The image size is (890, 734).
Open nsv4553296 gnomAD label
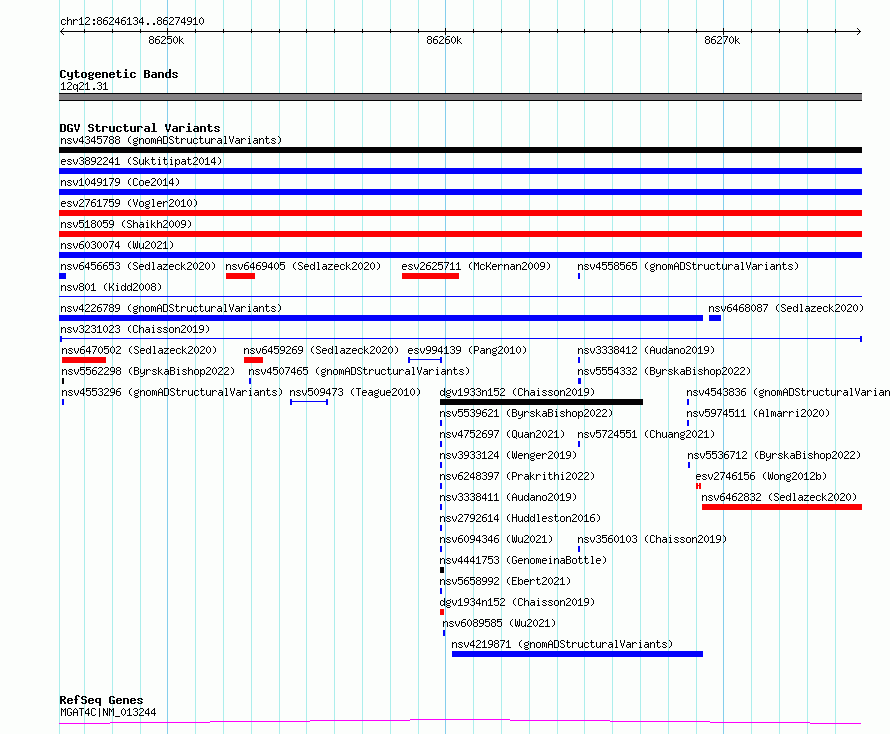pos(172,392)
